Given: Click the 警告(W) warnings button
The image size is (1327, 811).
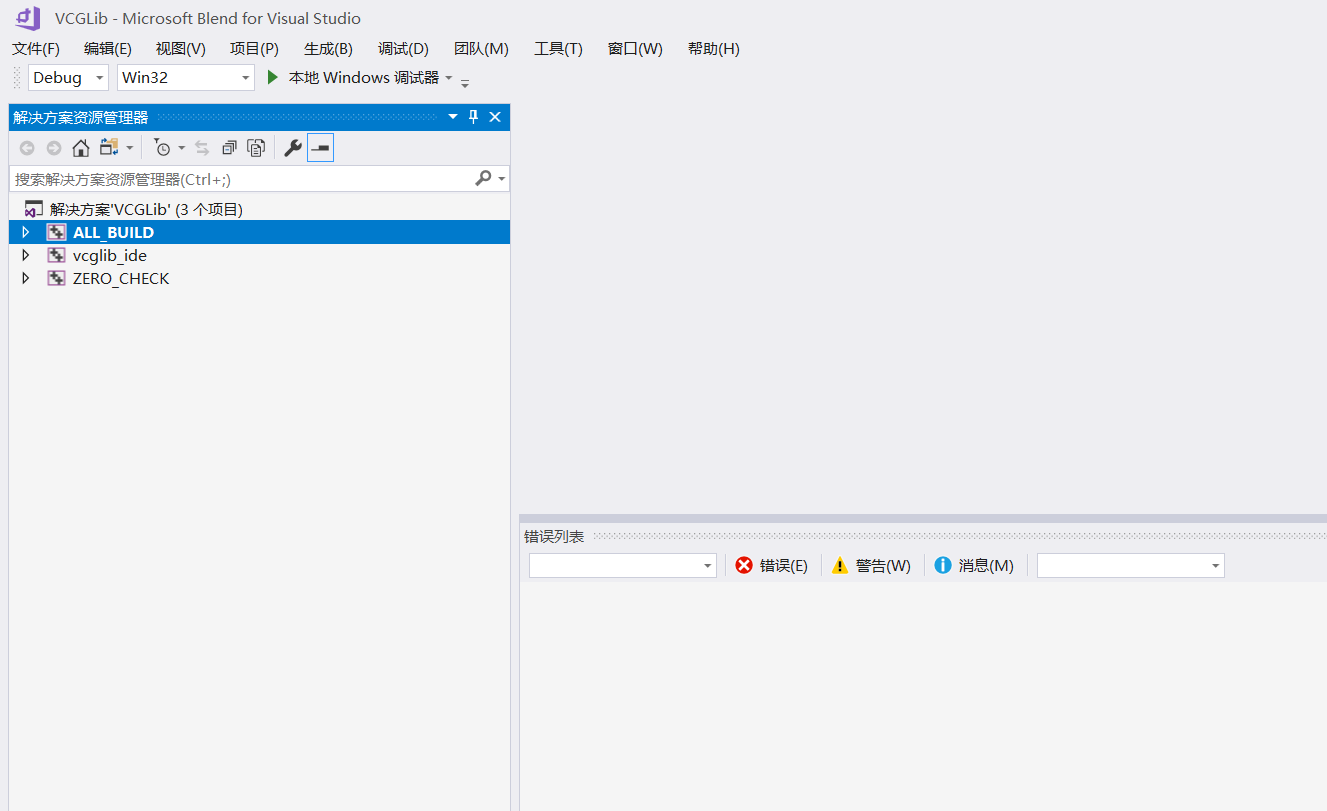Looking at the screenshot, I should (x=871, y=565).
